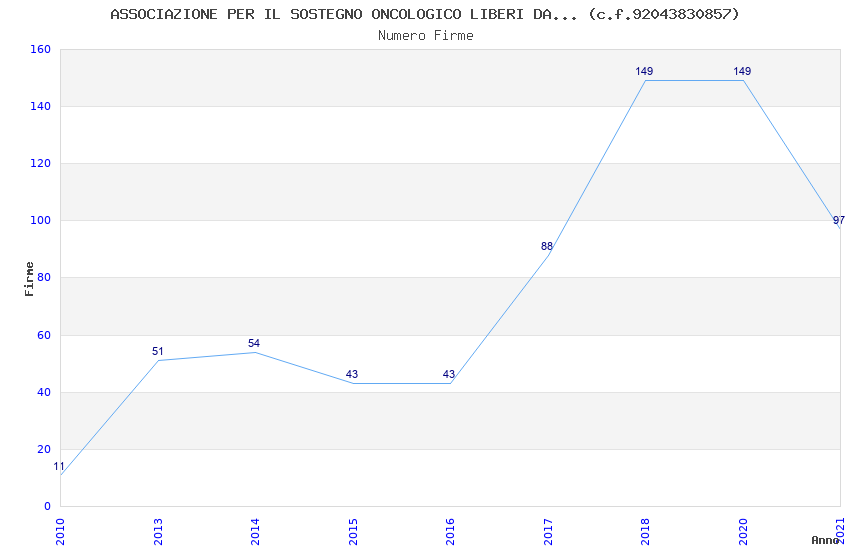Select the data label 149 above 2018
The image size is (850, 550).
[x=645, y=72]
